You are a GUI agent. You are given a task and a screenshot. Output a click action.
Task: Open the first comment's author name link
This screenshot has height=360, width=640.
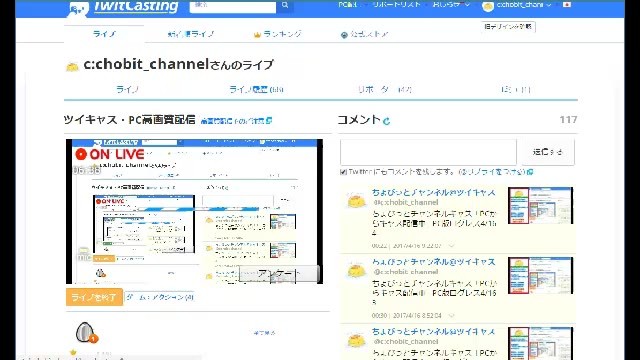pyautogui.click(x=433, y=192)
